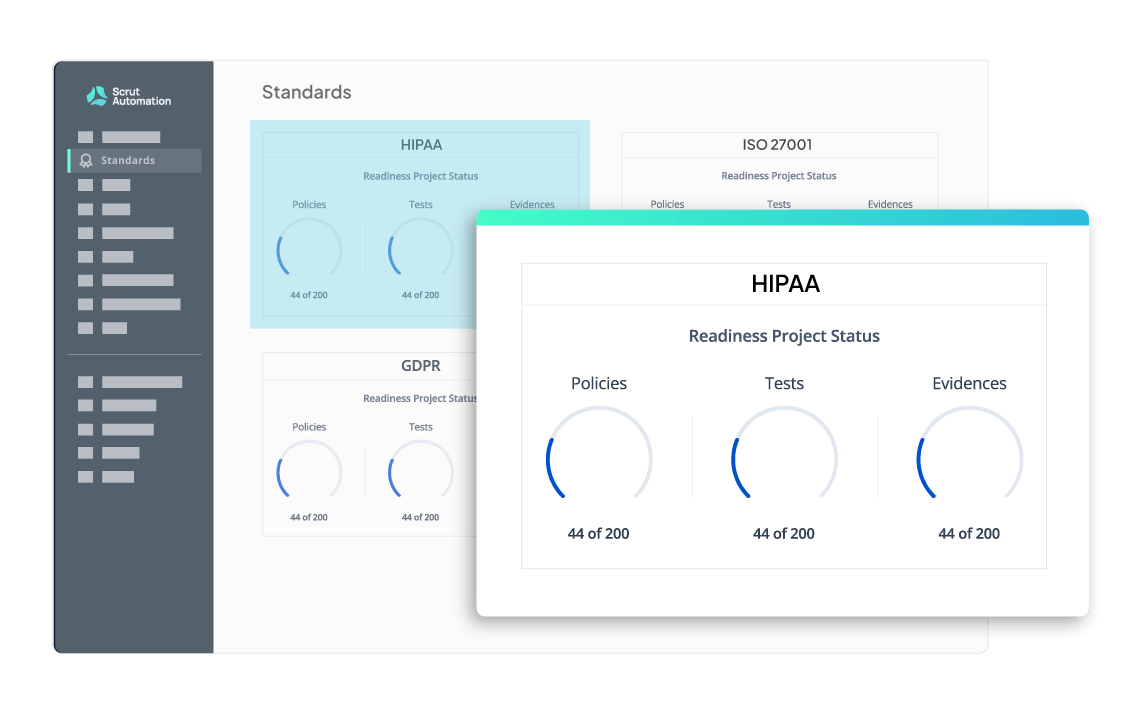1144x721 pixels.
Task: Click Readiness Project Status in background HIPAA card
Action: [x=421, y=176]
